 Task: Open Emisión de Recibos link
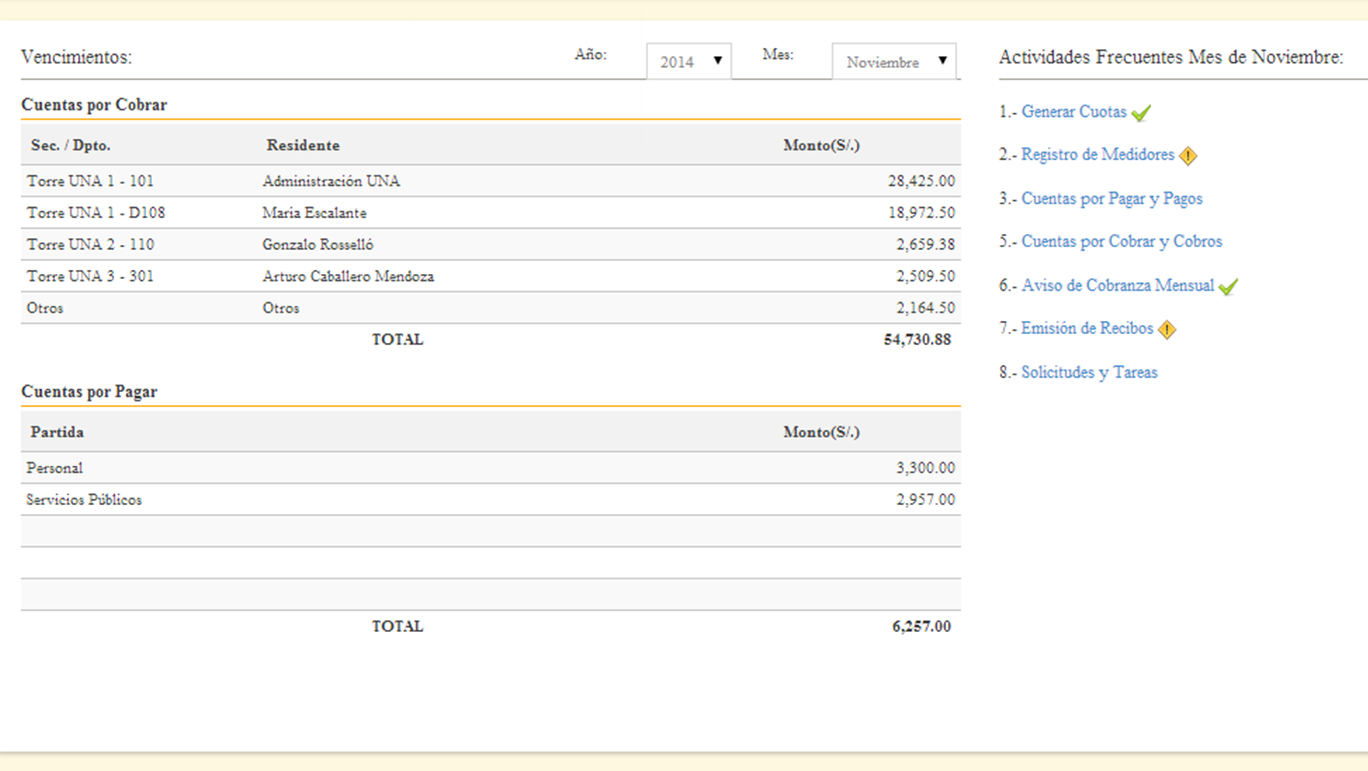coord(1086,328)
